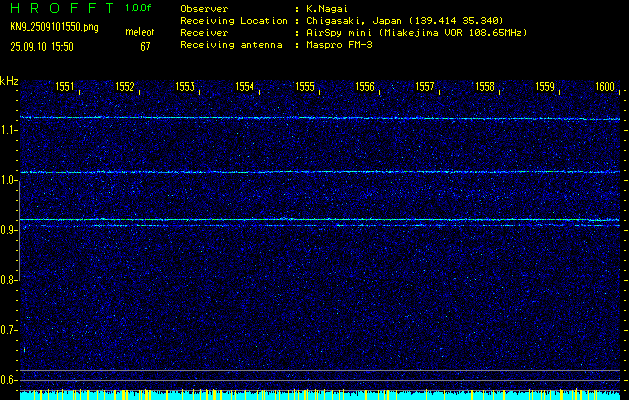Click the 1600 time marker
Image resolution: width=629 pixels, height=400 pixels.
605,87
